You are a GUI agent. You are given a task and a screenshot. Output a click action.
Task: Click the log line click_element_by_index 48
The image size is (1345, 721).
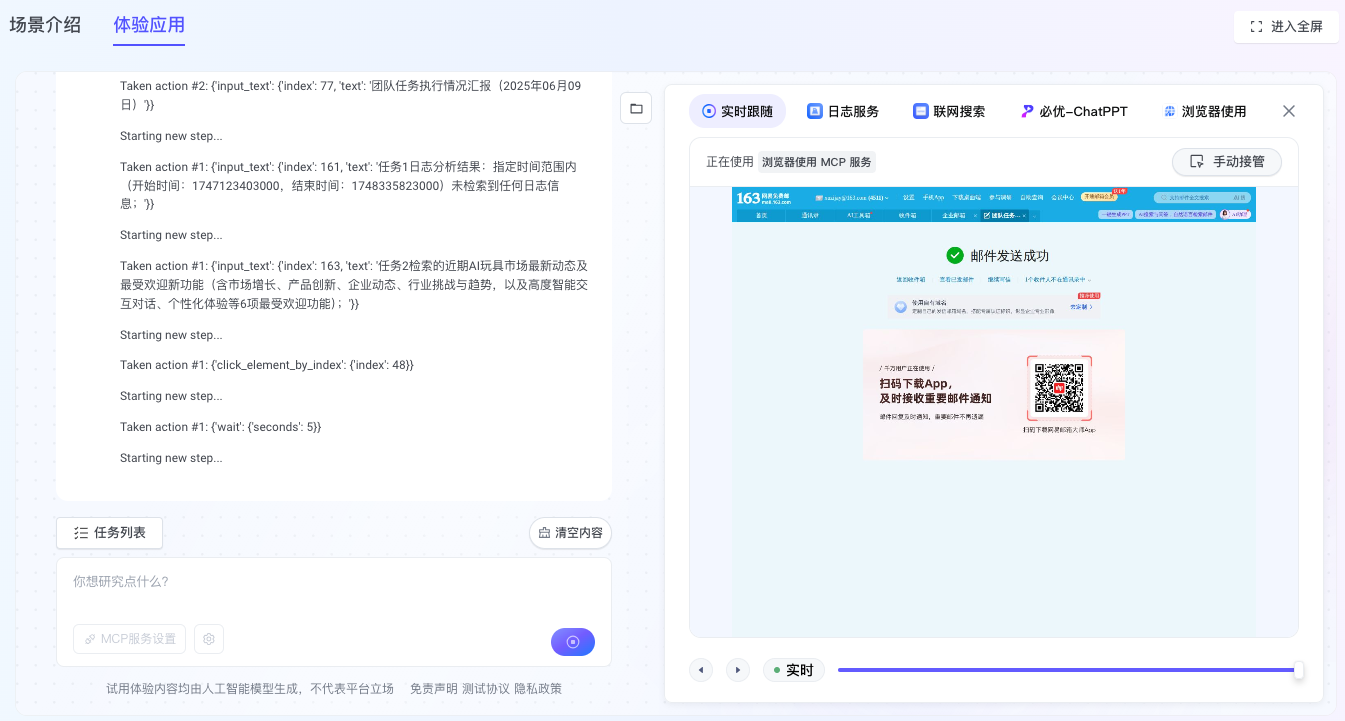(267, 365)
